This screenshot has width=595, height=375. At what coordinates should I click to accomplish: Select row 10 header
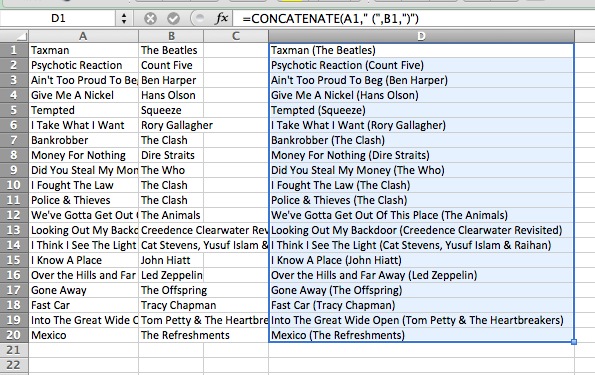(x=14, y=185)
